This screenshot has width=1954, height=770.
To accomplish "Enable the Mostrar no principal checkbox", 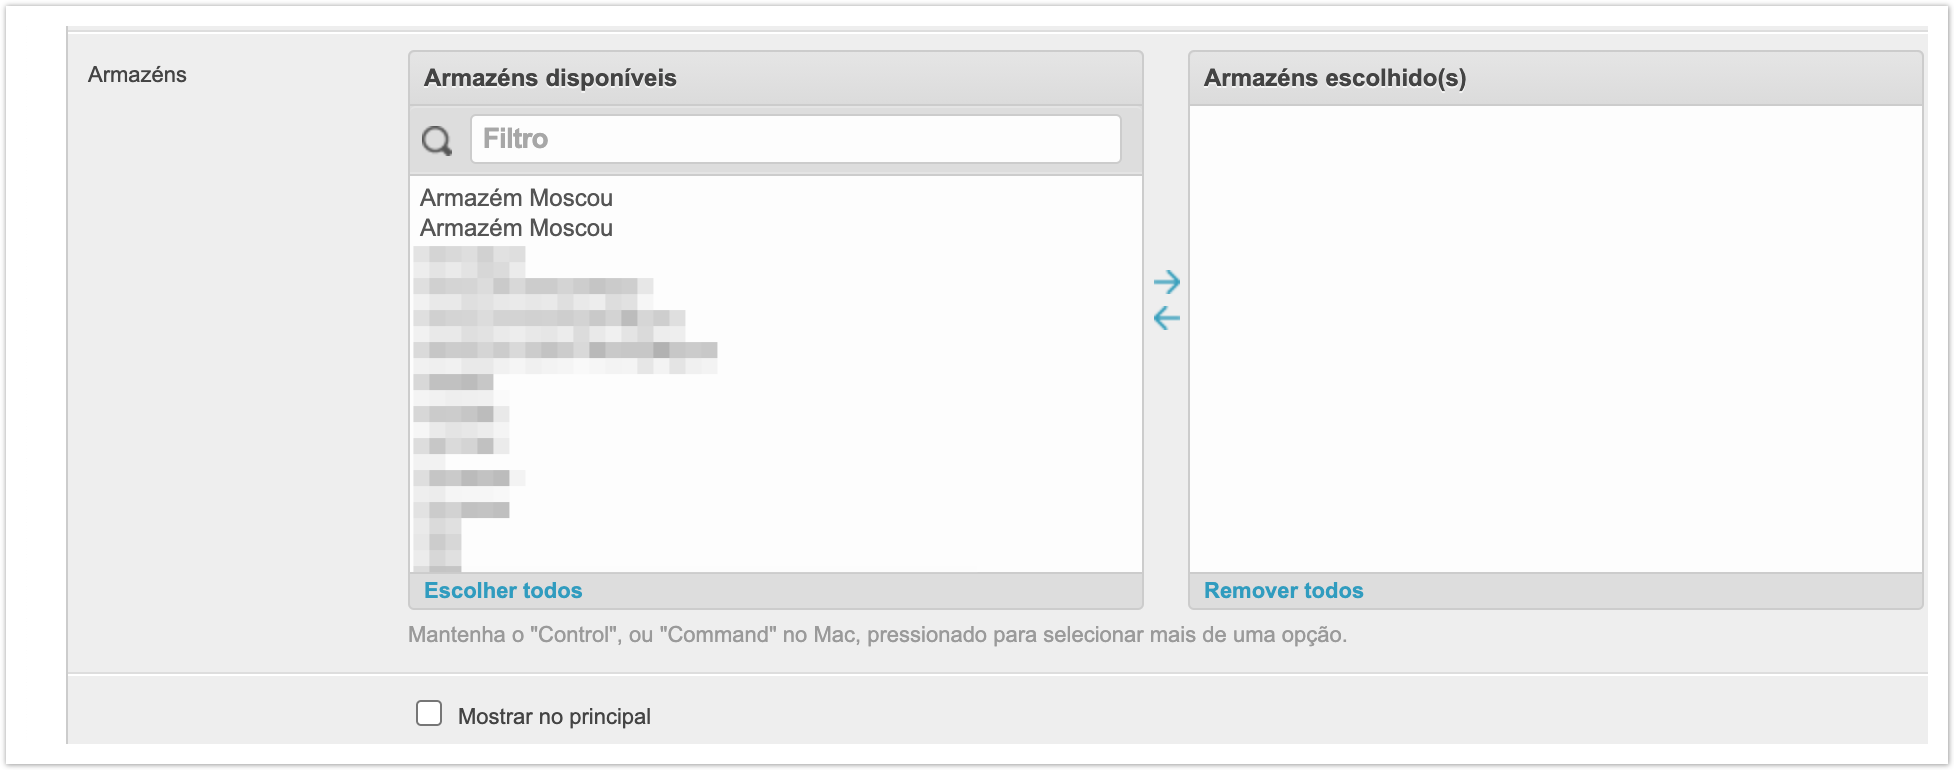I will pyautogui.click(x=429, y=713).
